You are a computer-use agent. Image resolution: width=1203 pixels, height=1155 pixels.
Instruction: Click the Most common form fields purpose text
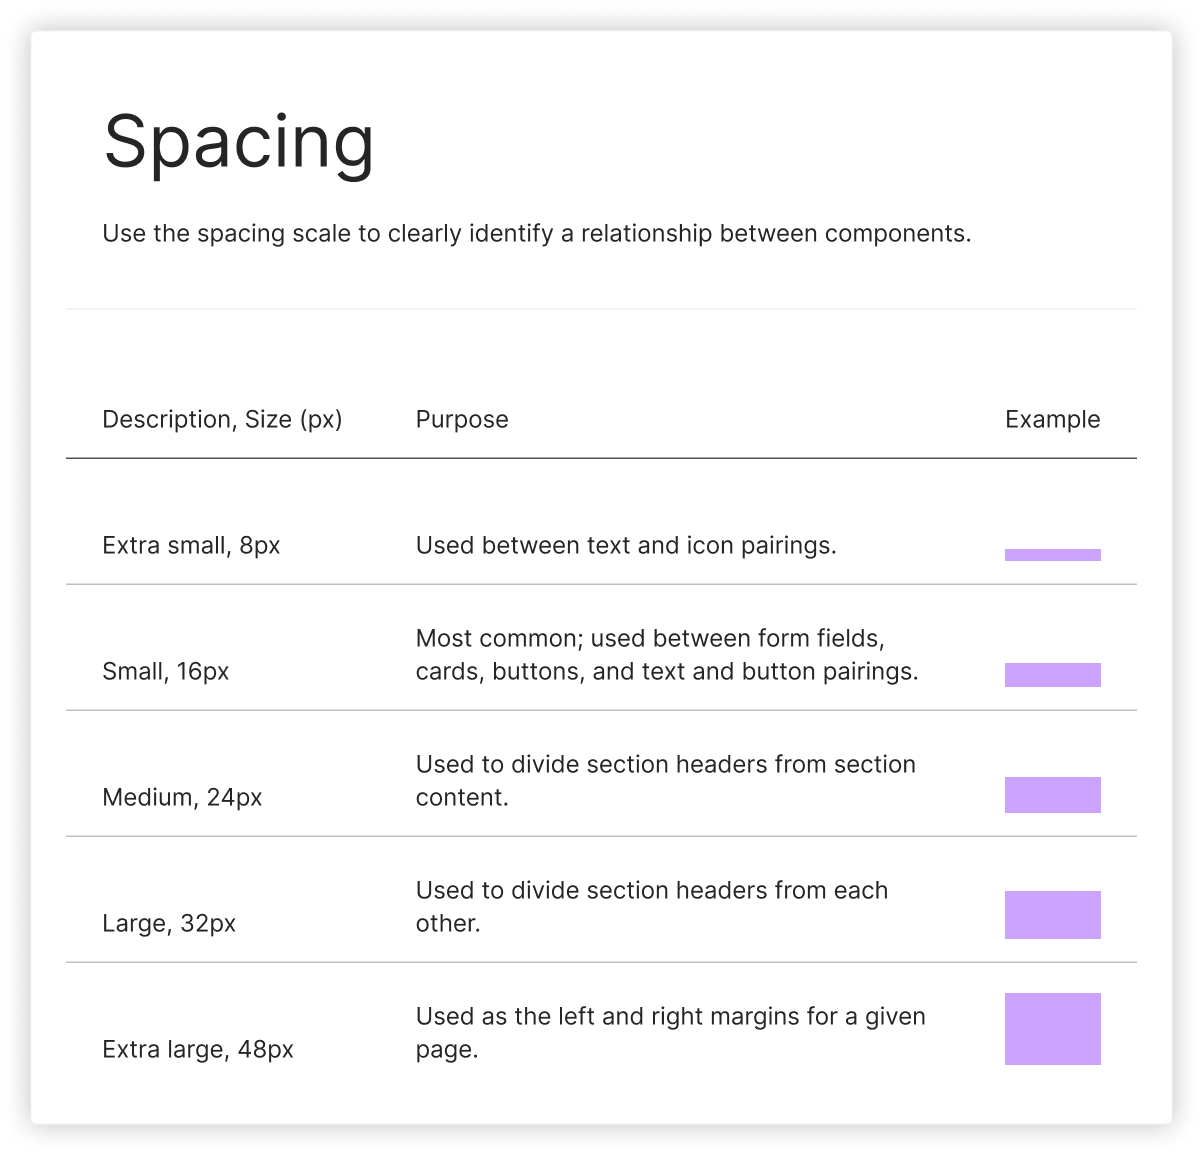(x=667, y=655)
